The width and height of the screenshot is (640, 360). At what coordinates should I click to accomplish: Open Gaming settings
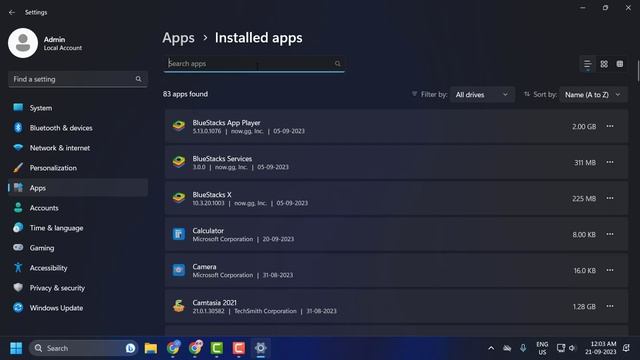[78, 248]
